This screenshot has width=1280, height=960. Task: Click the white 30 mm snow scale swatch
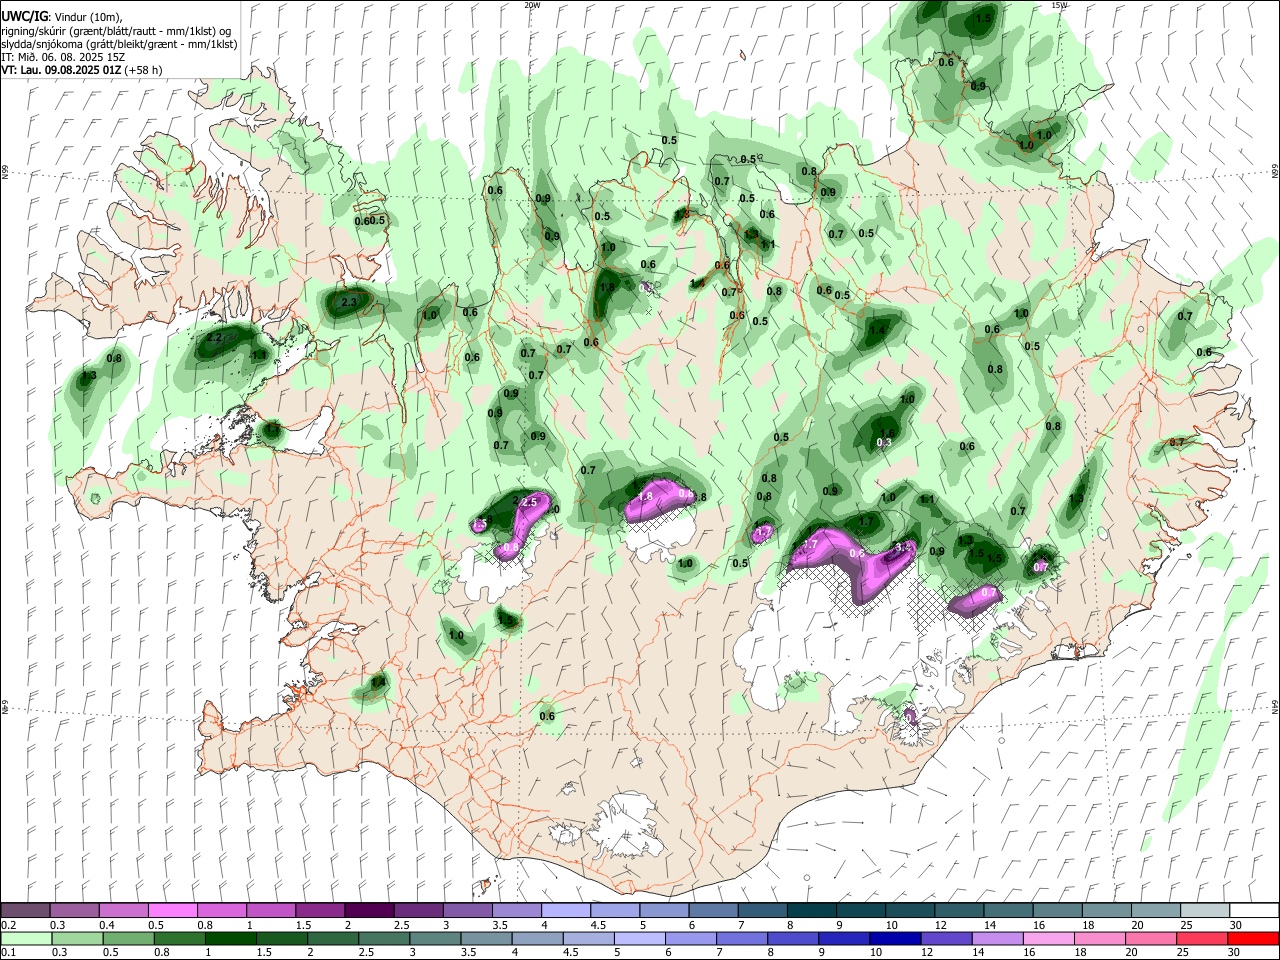tap(1254, 911)
